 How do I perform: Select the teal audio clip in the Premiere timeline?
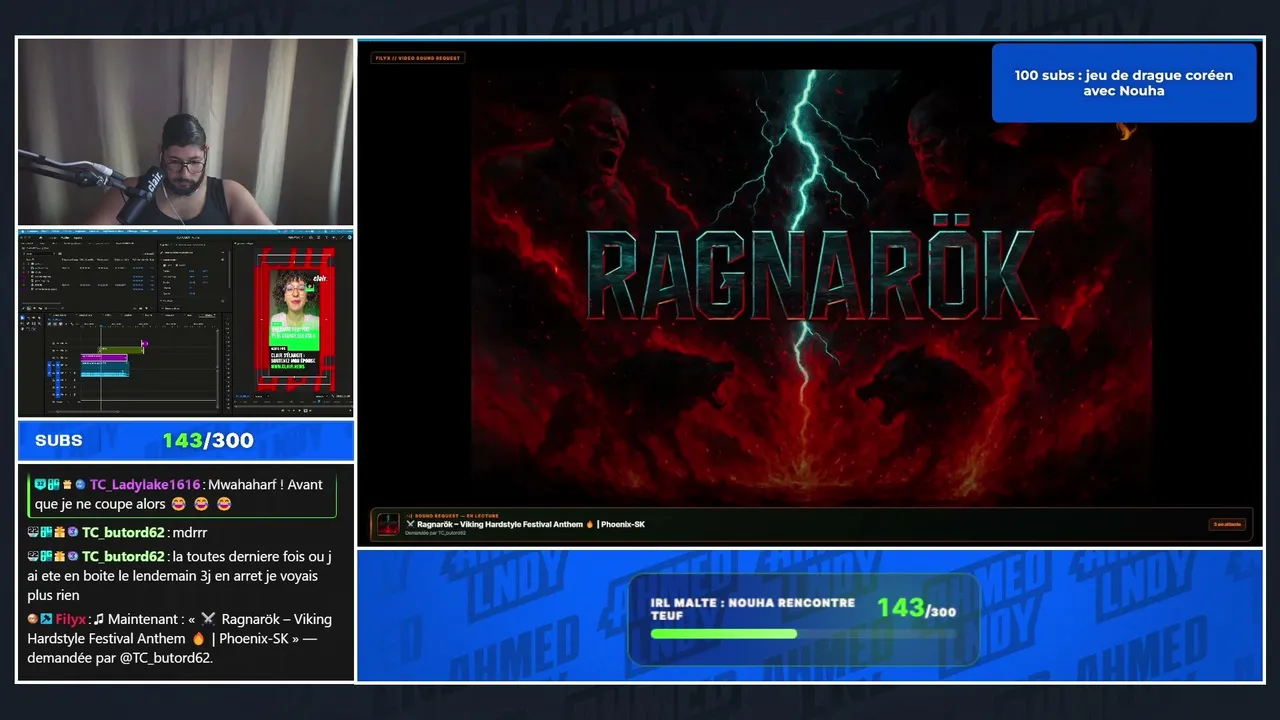tap(105, 367)
